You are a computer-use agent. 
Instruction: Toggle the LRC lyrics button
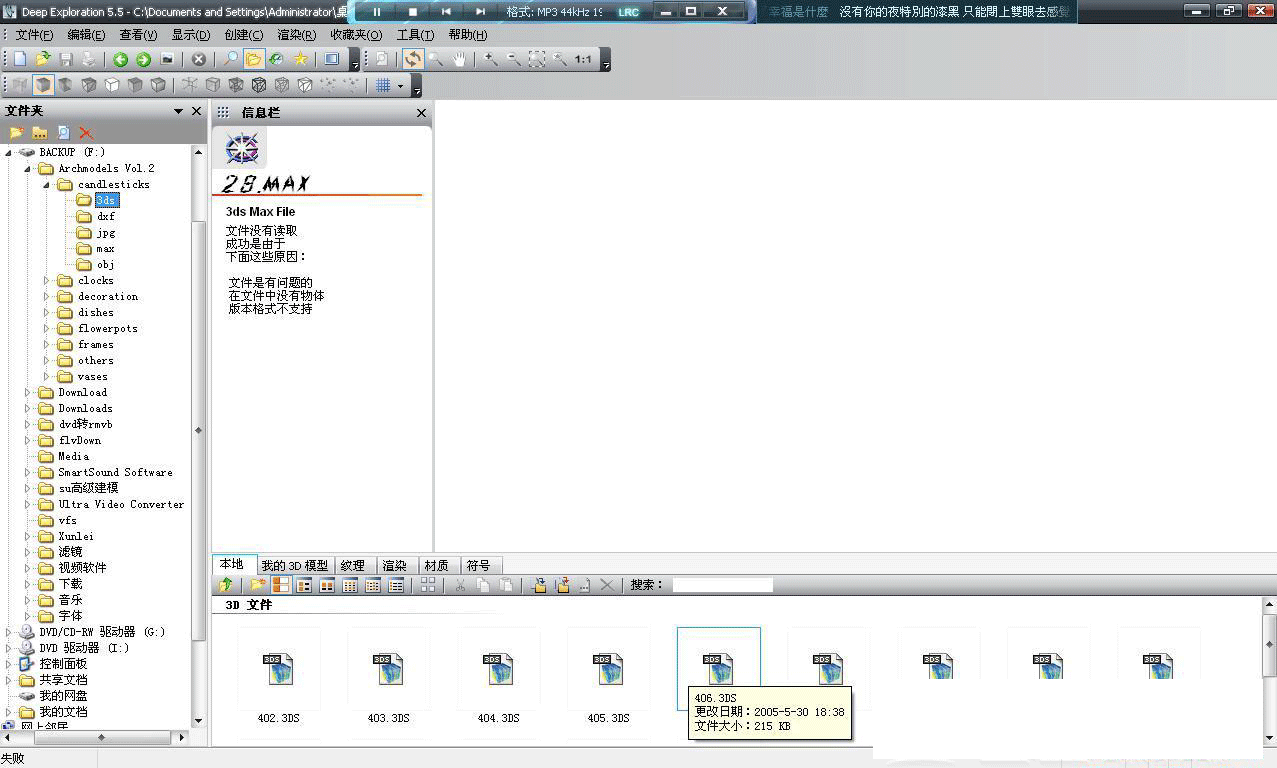pyautogui.click(x=628, y=12)
